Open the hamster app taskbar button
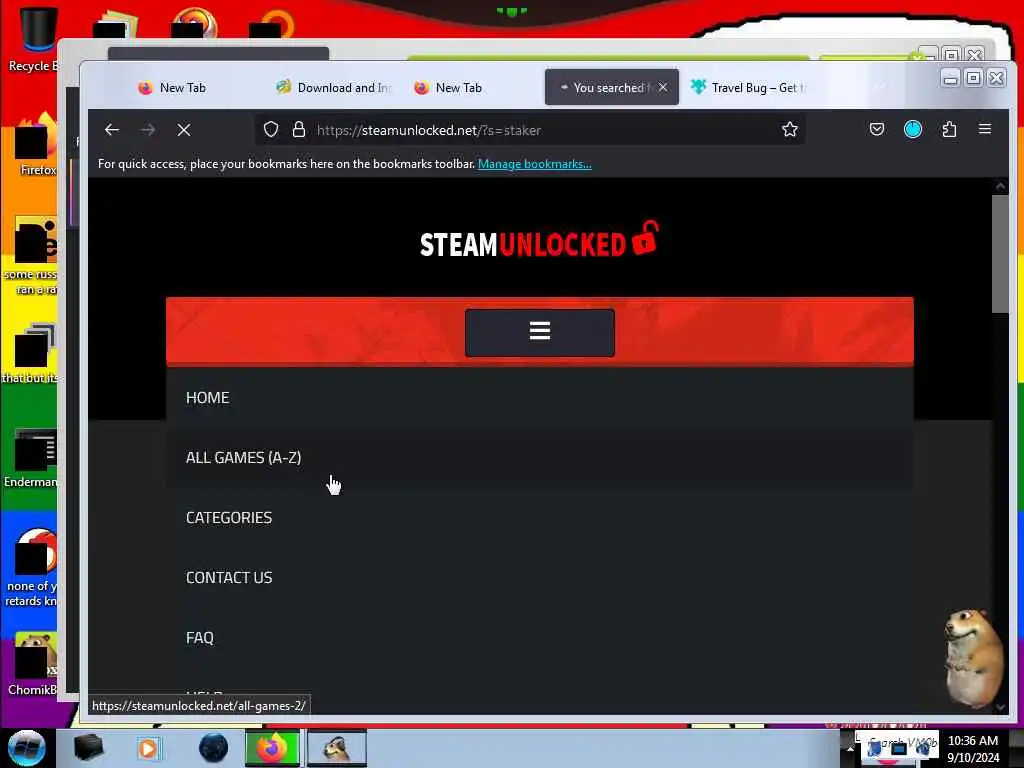The height and width of the screenshot is (768, 1024). [337, 748]
